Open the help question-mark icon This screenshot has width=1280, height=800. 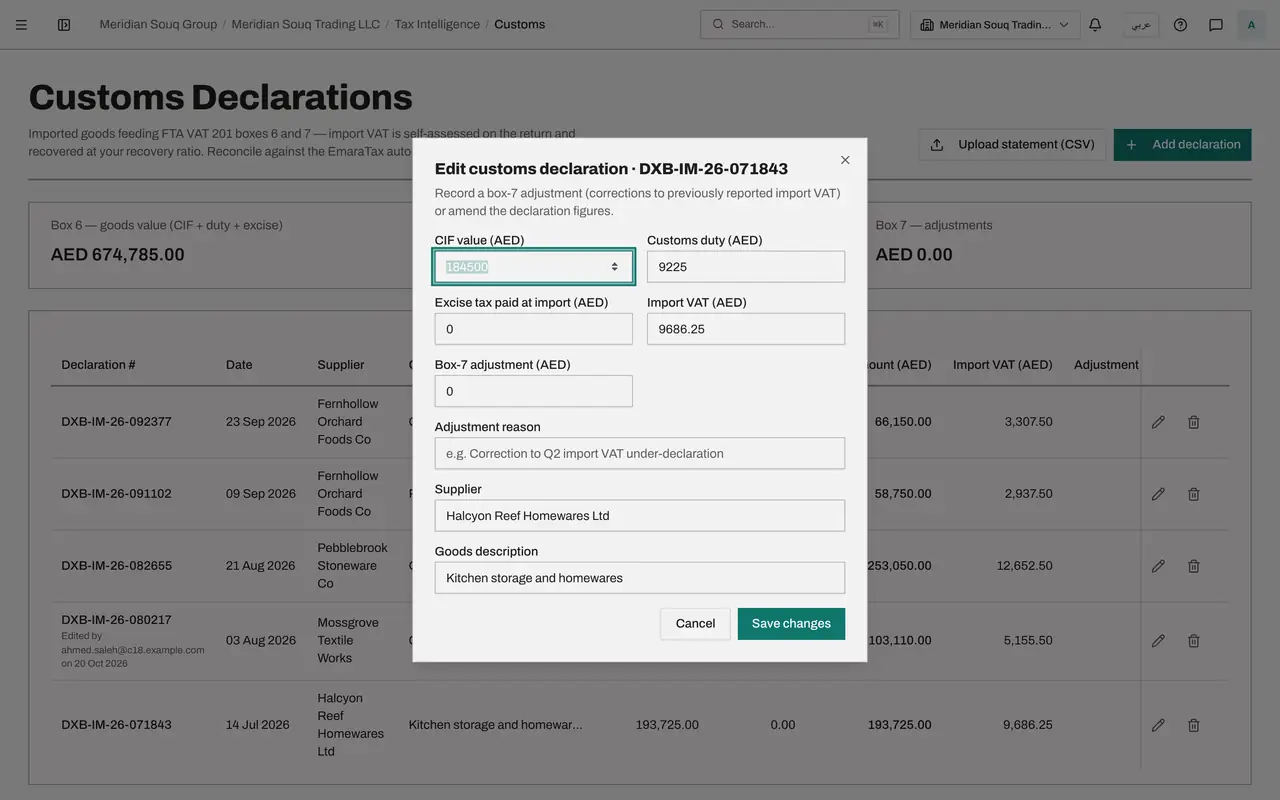[1181, 25]
